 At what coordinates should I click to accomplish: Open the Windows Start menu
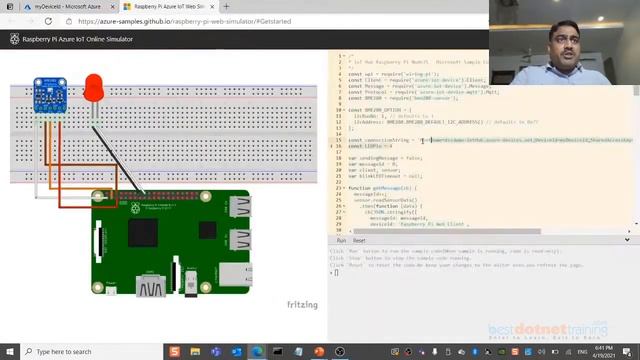(10, 351)
